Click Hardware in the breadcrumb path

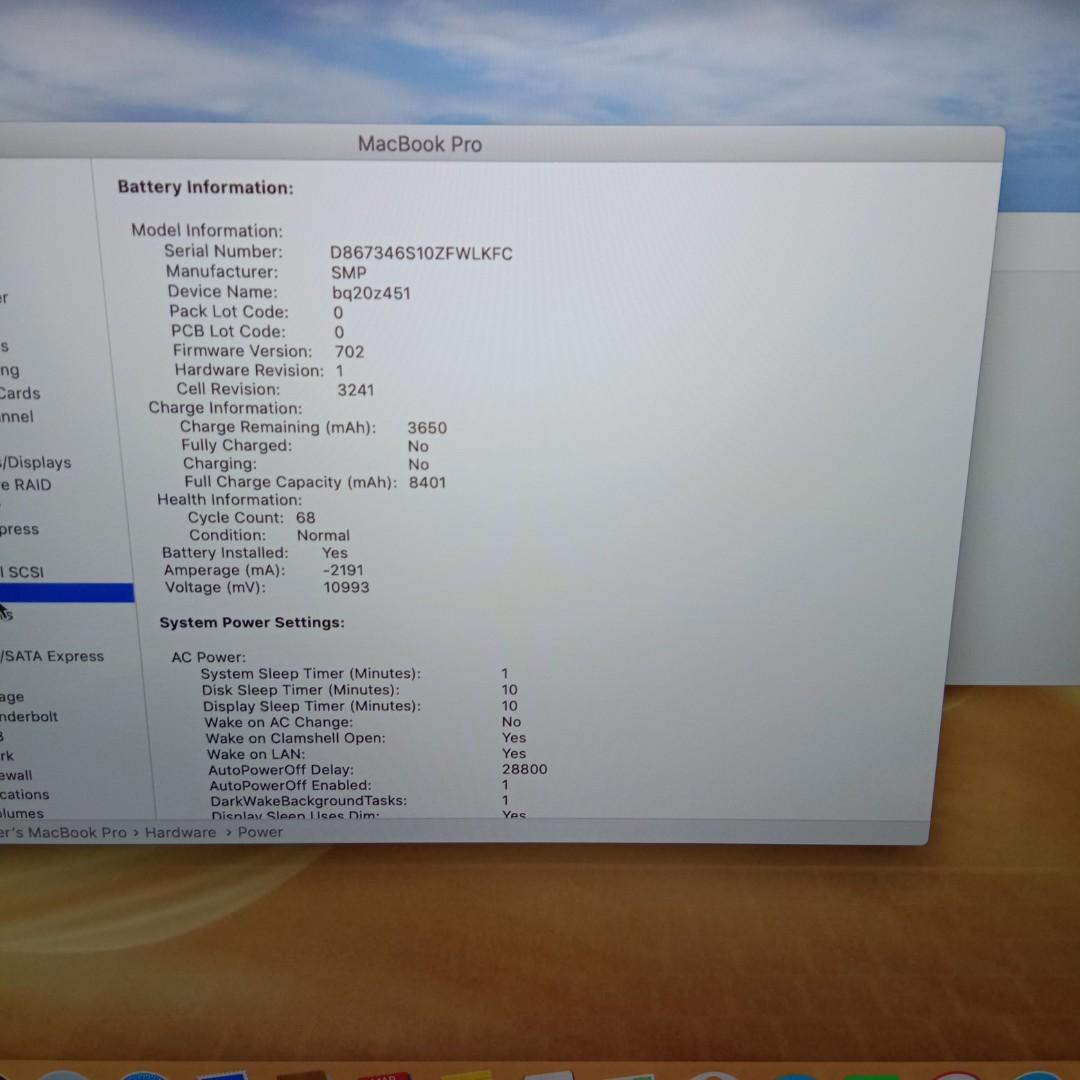180,832
